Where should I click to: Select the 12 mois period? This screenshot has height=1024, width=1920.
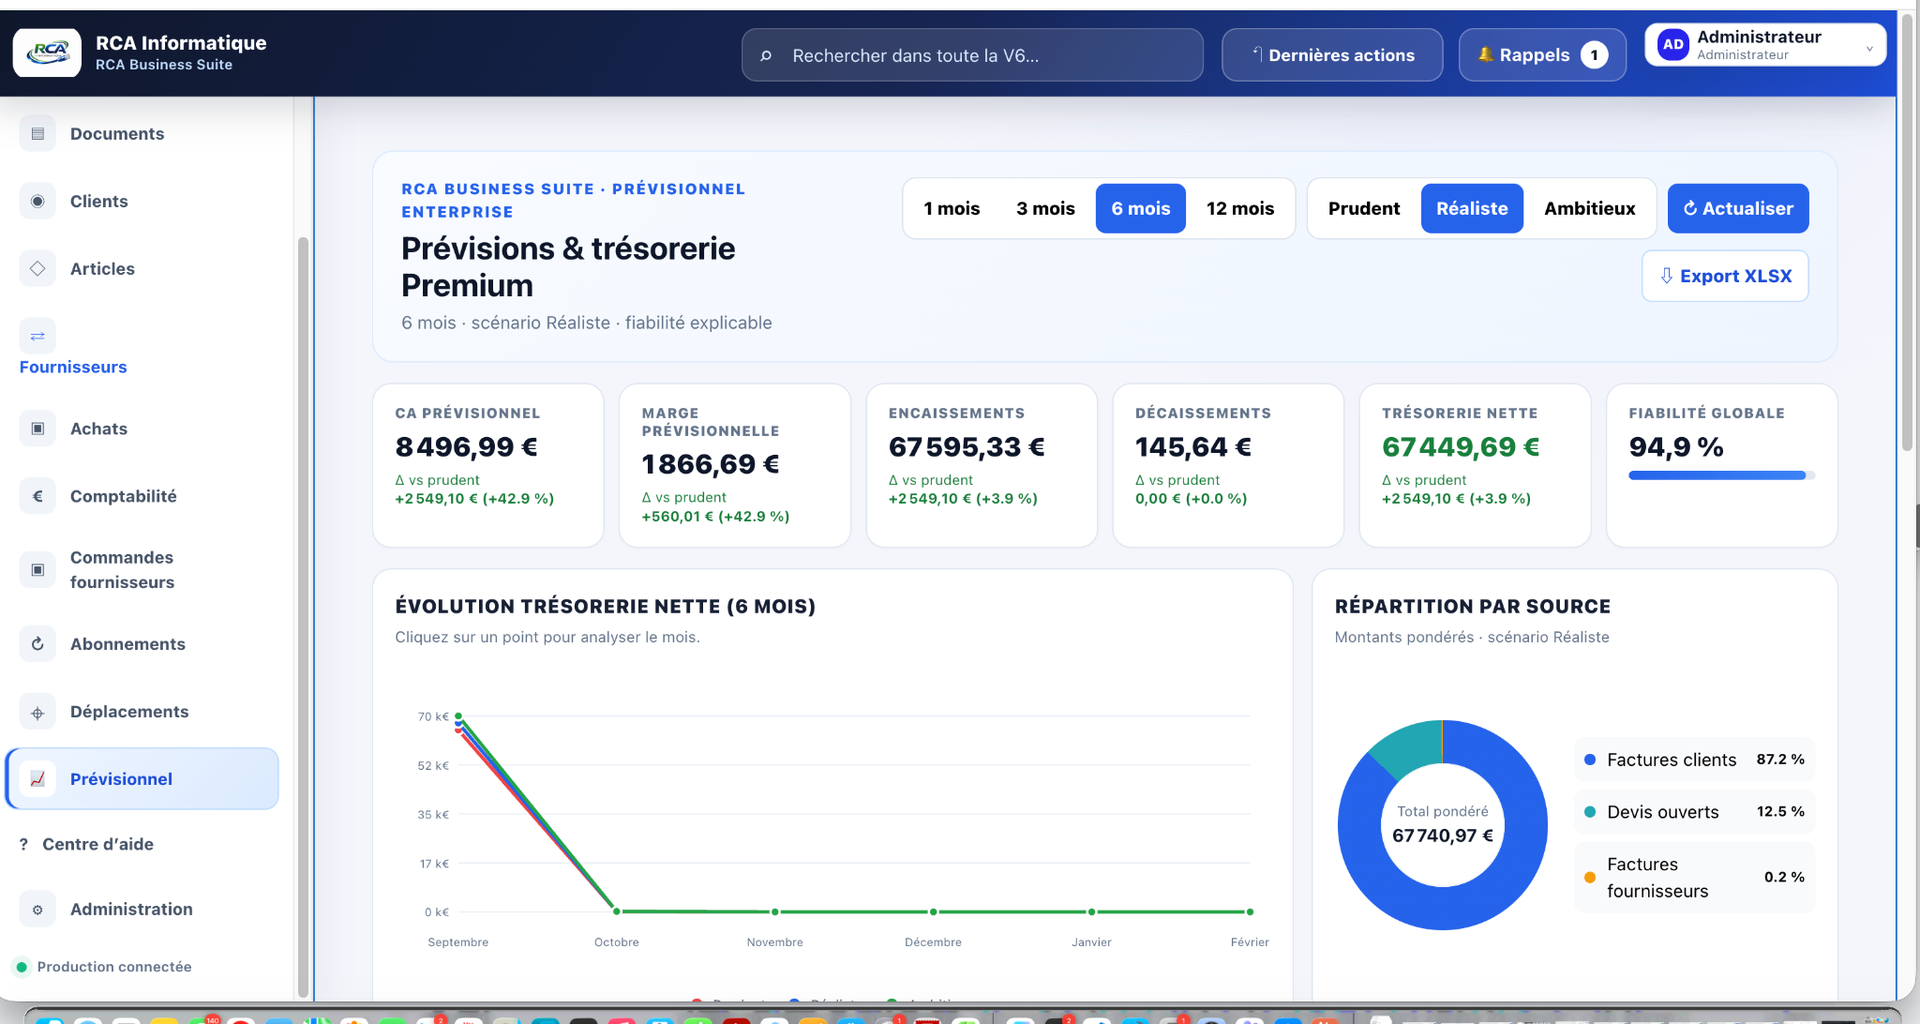[1240, 208]
